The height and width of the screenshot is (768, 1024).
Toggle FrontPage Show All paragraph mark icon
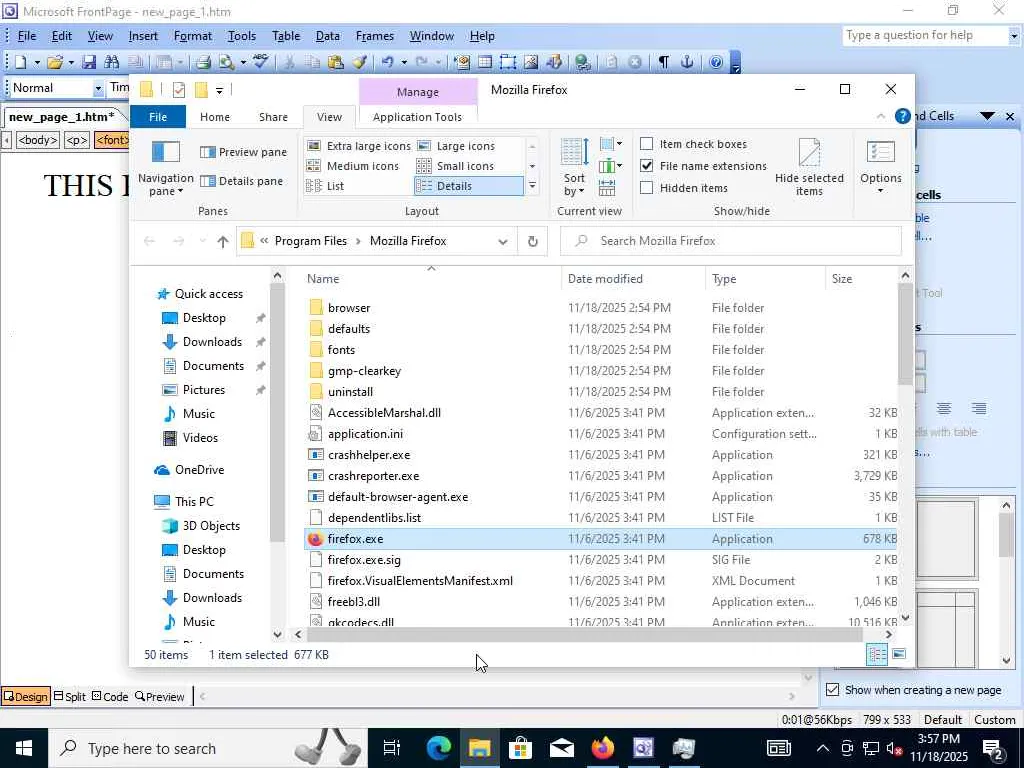[x=664, y=62]
